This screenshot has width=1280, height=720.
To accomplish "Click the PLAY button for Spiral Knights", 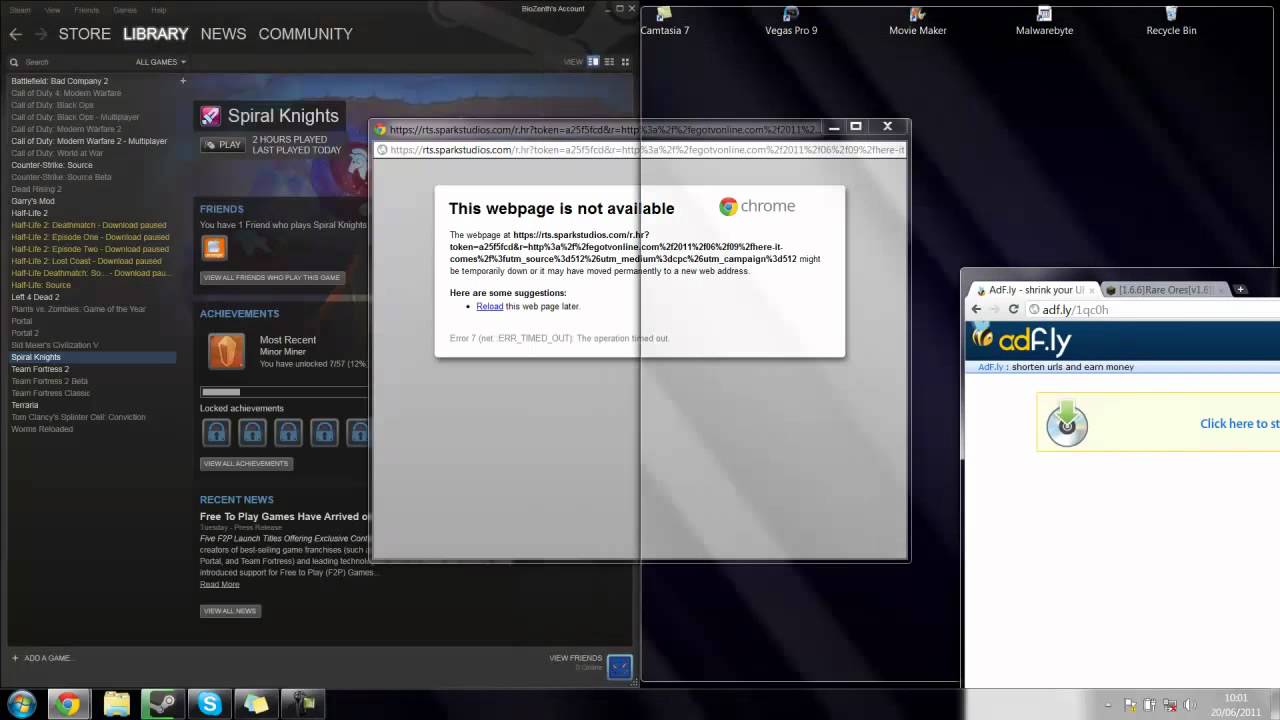I will coord(223,145).
